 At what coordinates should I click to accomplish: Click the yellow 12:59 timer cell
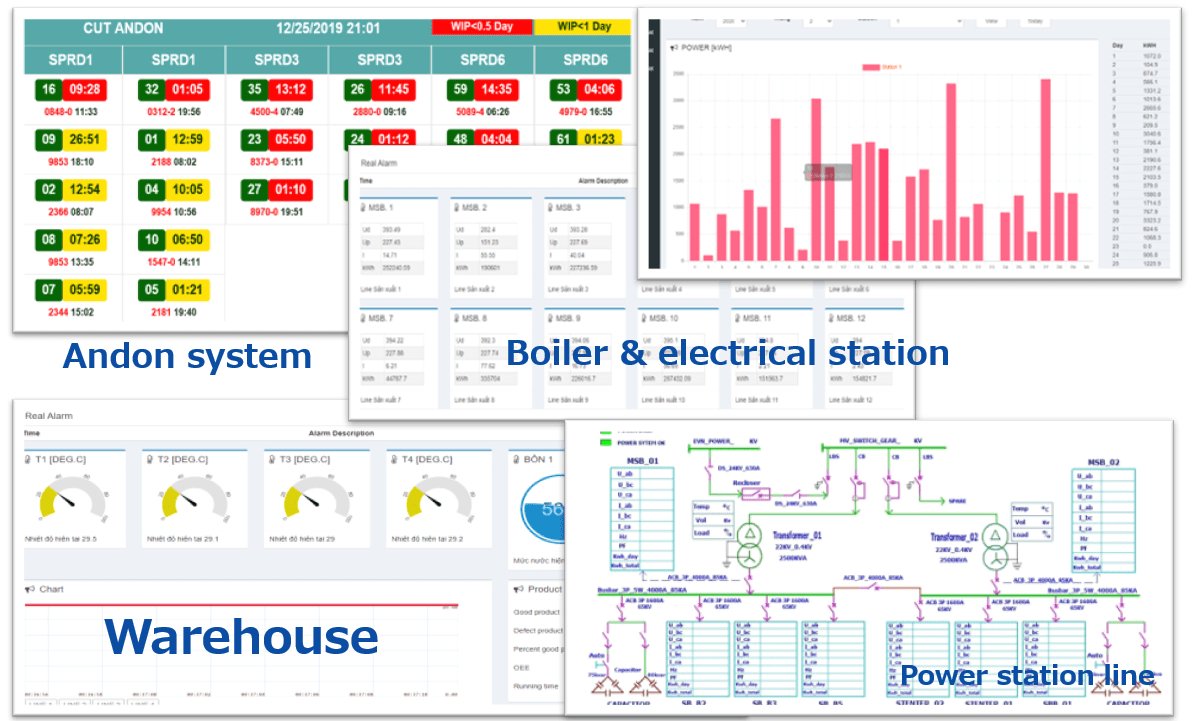187,140
